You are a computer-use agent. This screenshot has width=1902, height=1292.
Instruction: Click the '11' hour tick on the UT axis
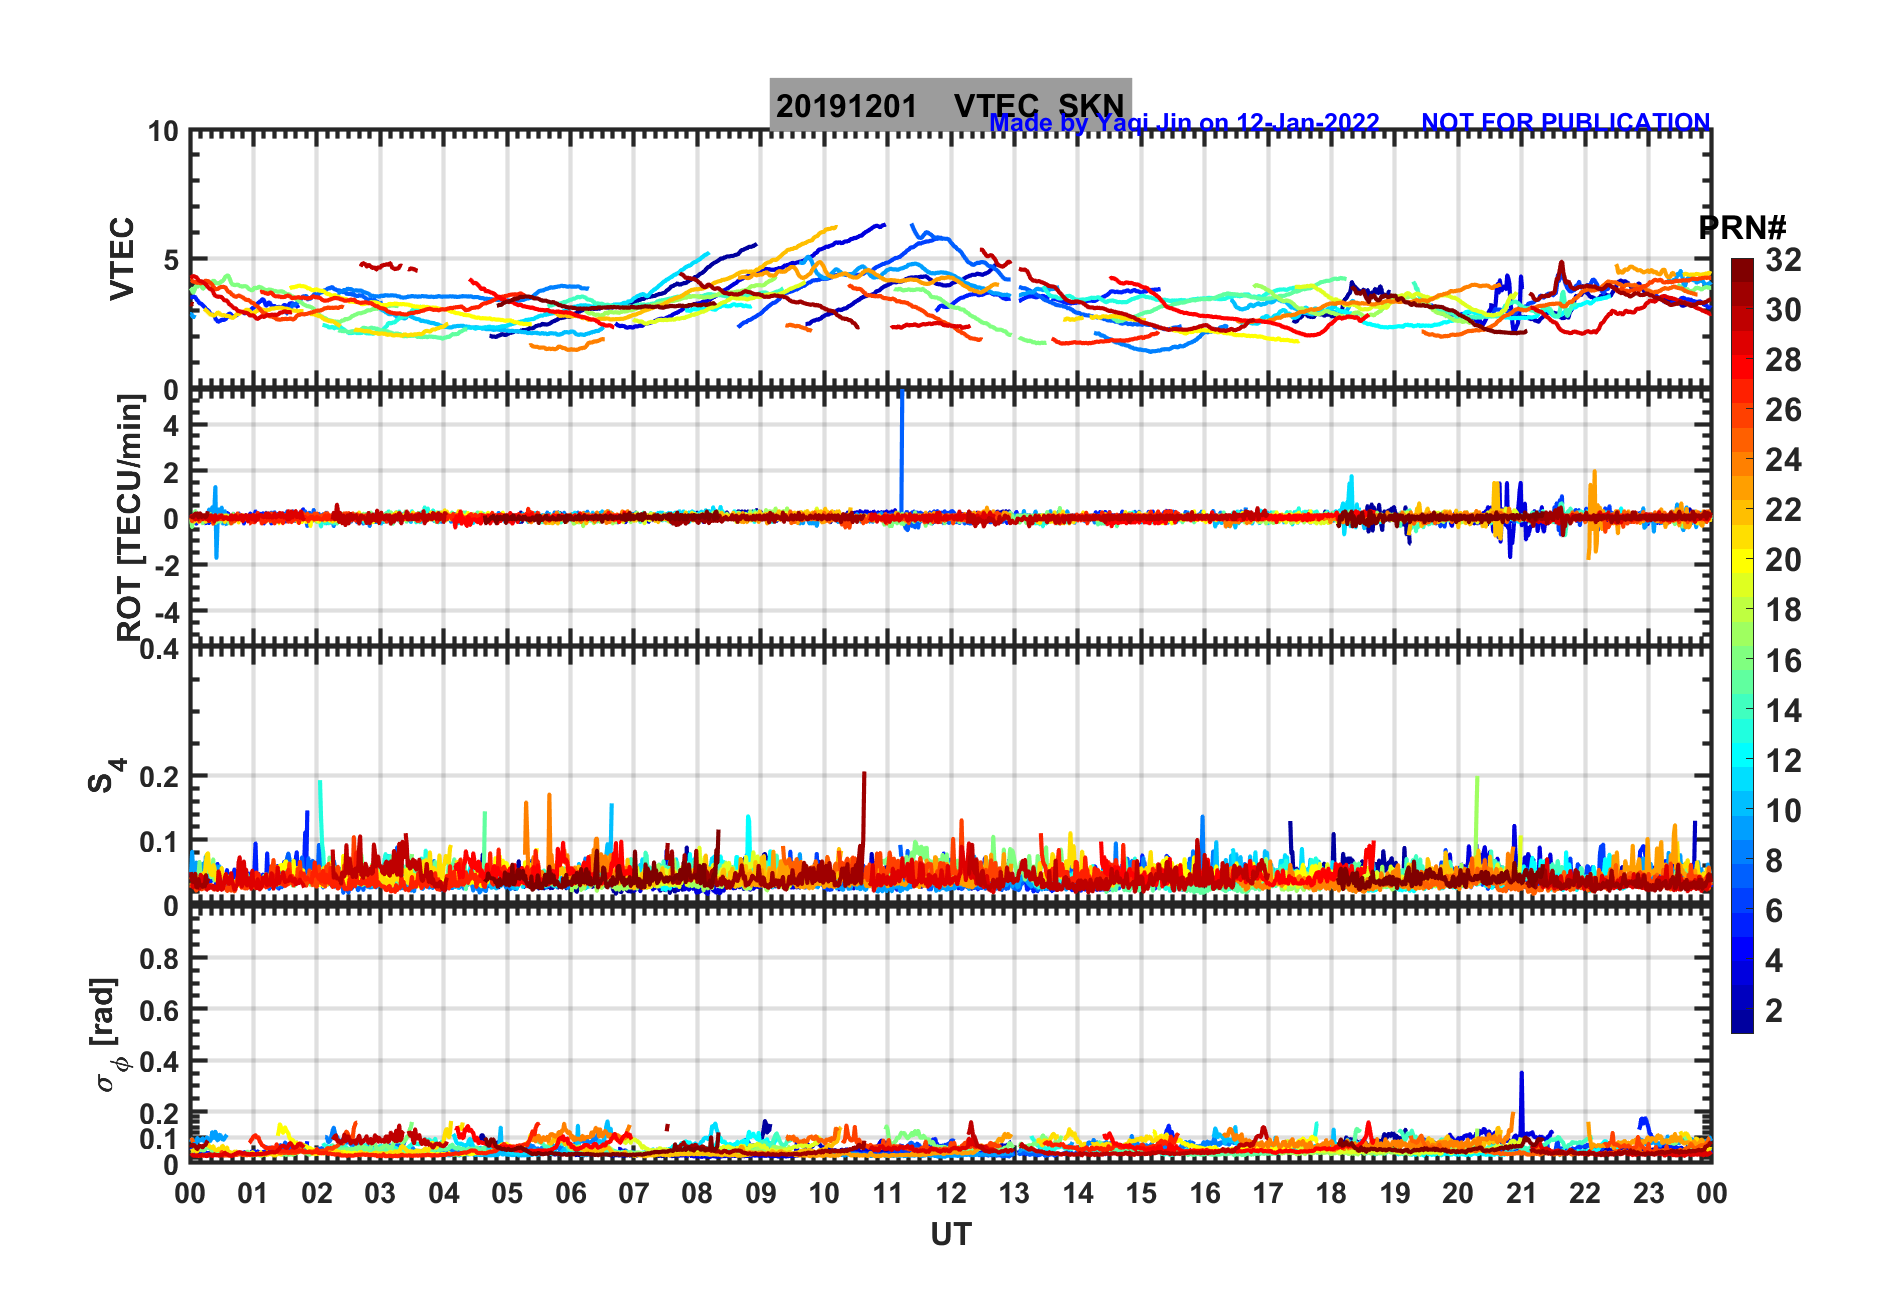[887, 1193]
